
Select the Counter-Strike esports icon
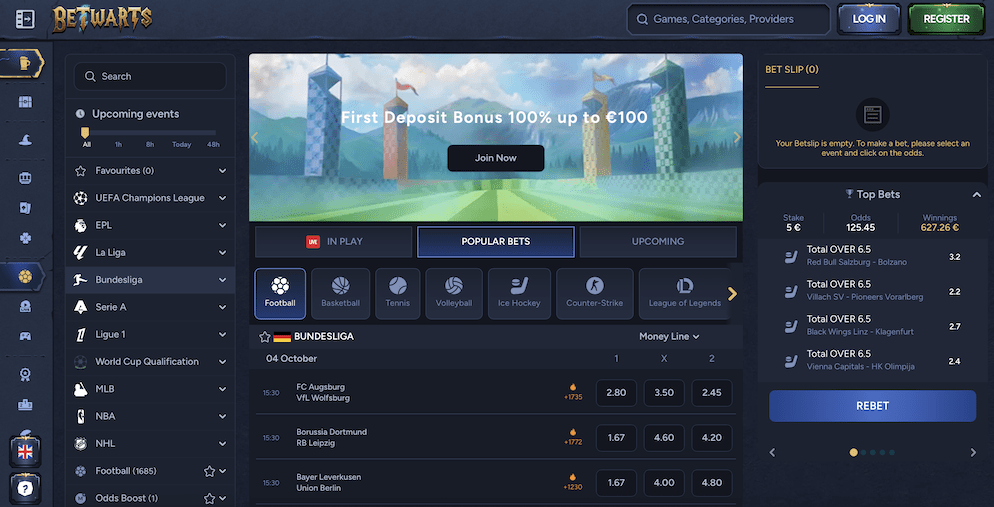point(595,293)
